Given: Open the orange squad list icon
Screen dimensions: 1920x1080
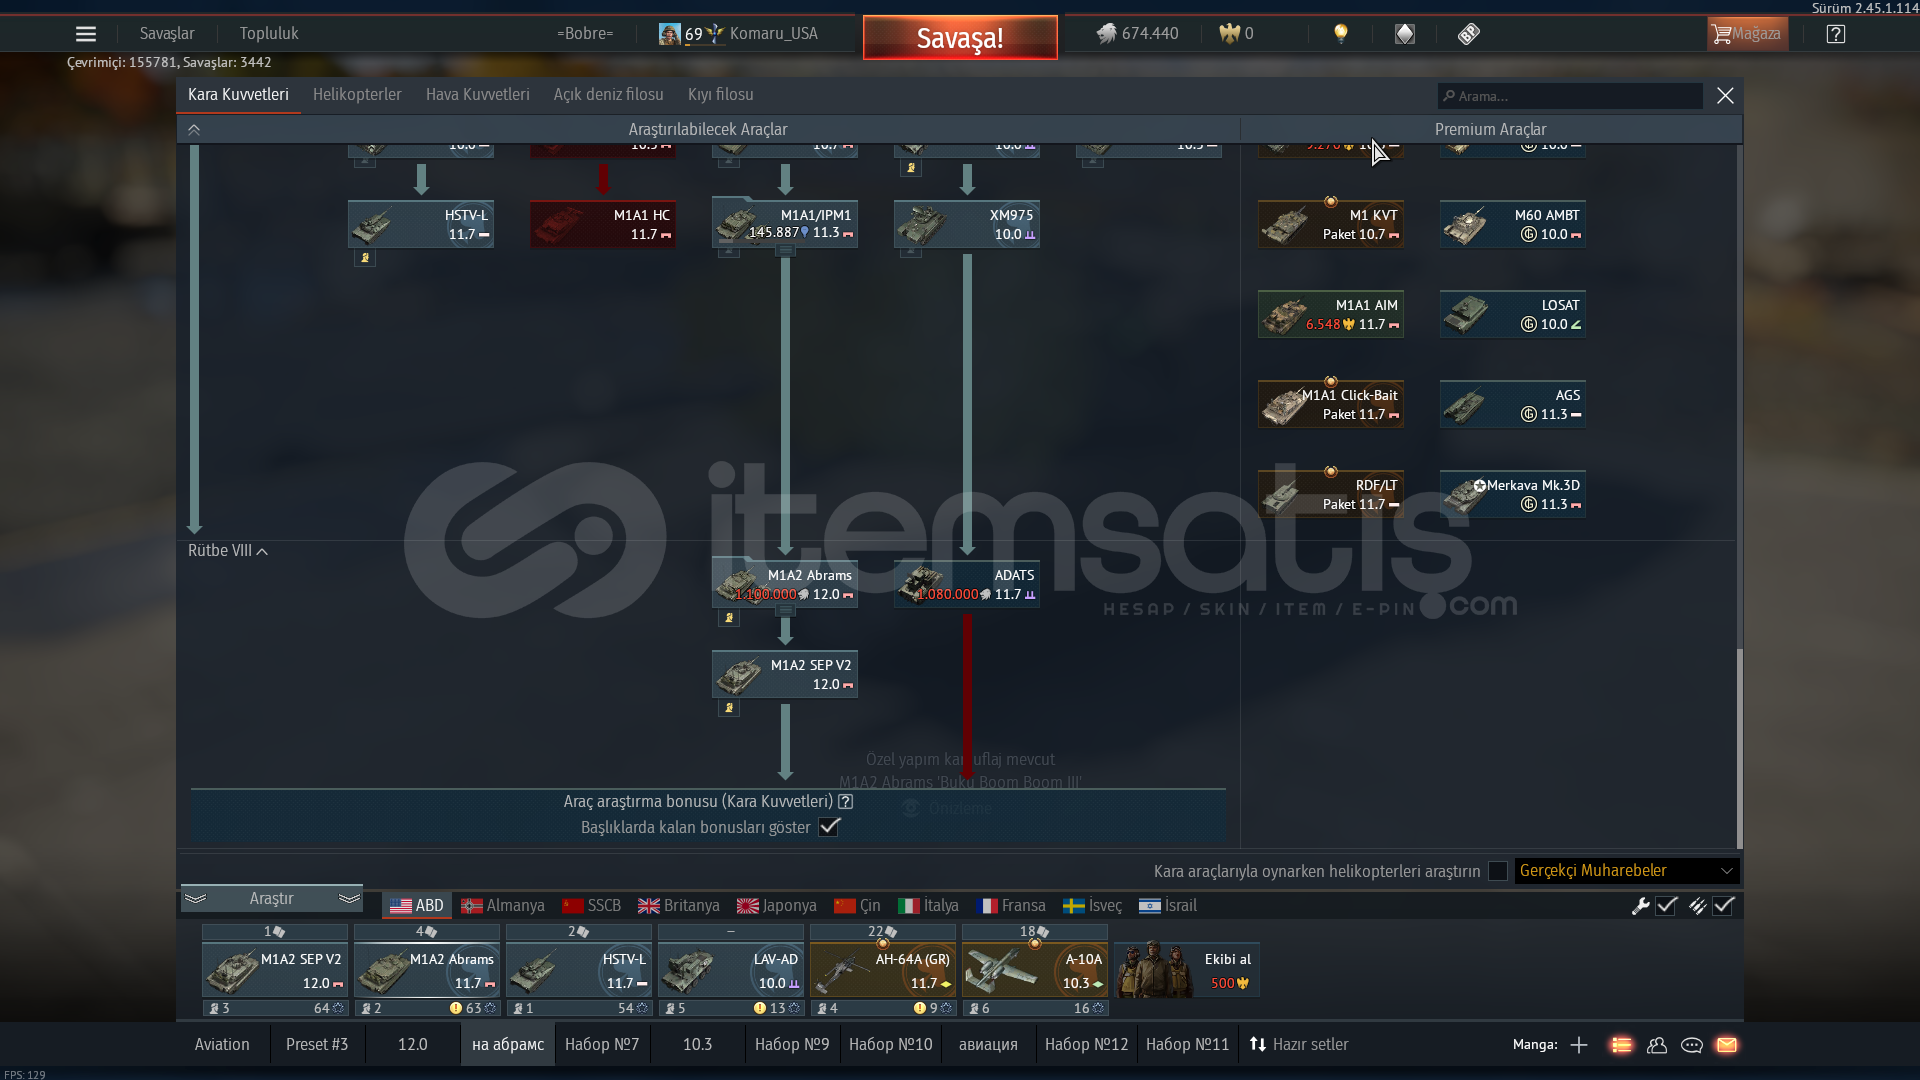Looking at the screenshot, I should (x=1621, y=1045).
